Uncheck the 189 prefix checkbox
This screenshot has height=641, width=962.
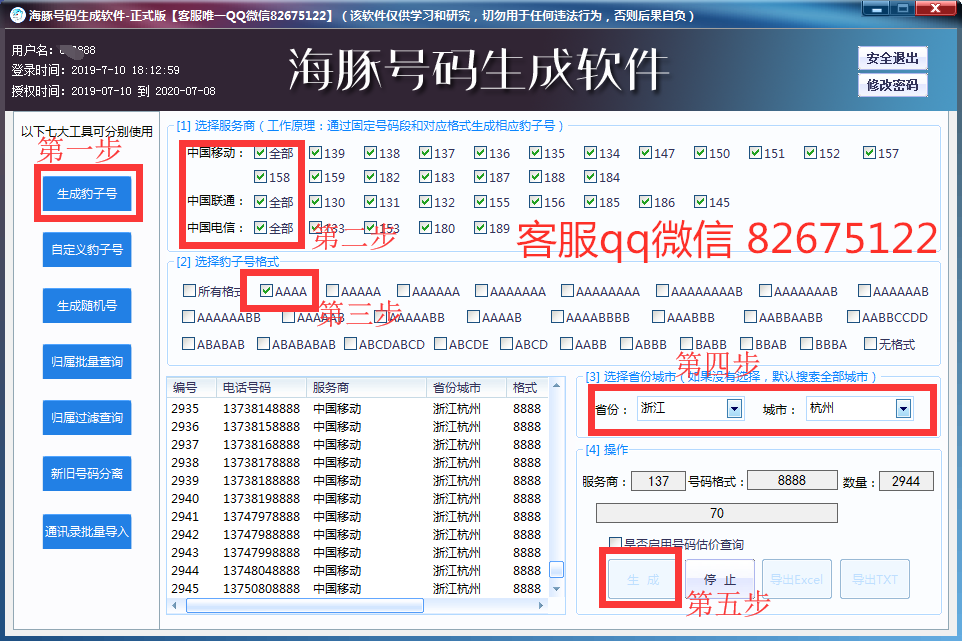(480, 228)
